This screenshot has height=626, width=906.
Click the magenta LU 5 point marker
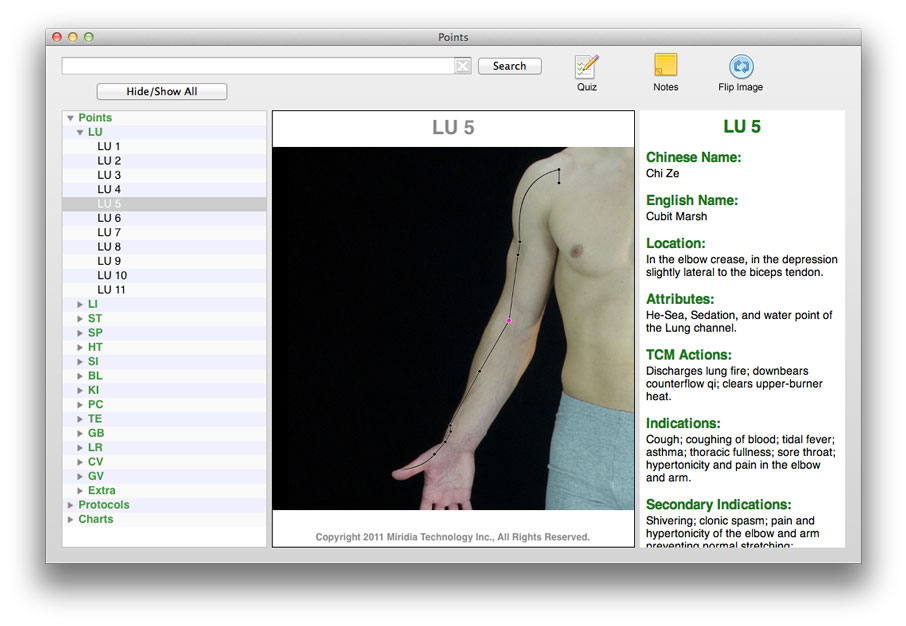(x=509, y=321)
